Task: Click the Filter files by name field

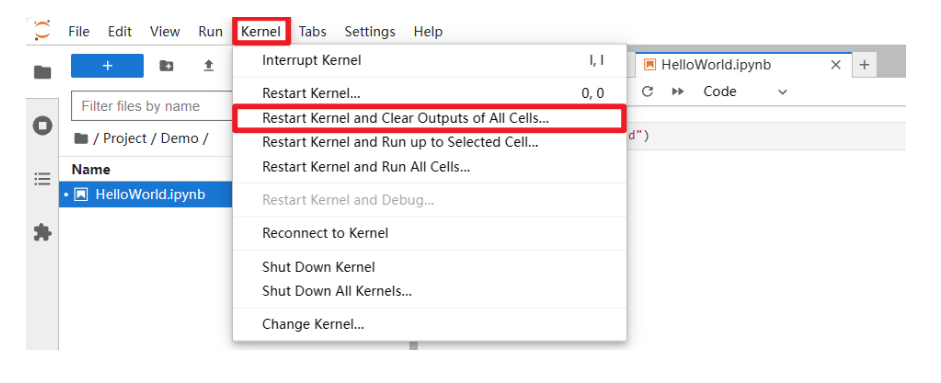Action: [x=152, y=106]
